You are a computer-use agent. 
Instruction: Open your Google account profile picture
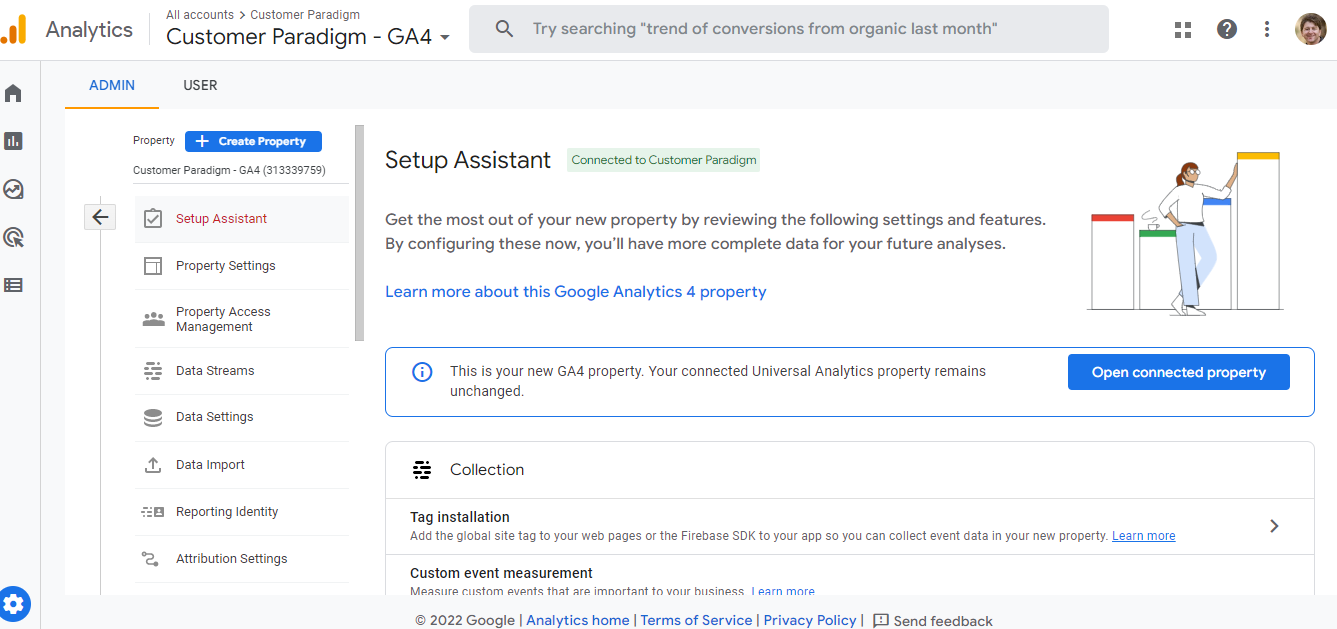click(x=1309, y=29)
